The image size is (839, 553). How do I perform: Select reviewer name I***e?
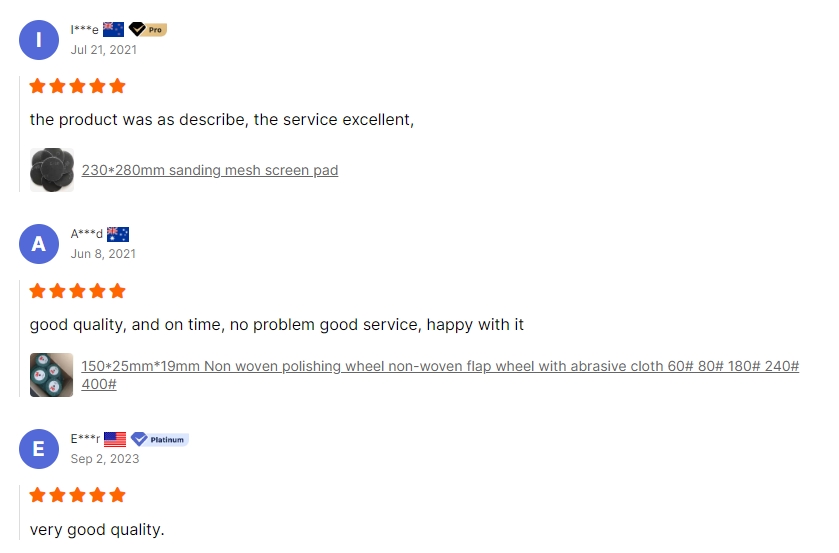click(x=85, y=30)
